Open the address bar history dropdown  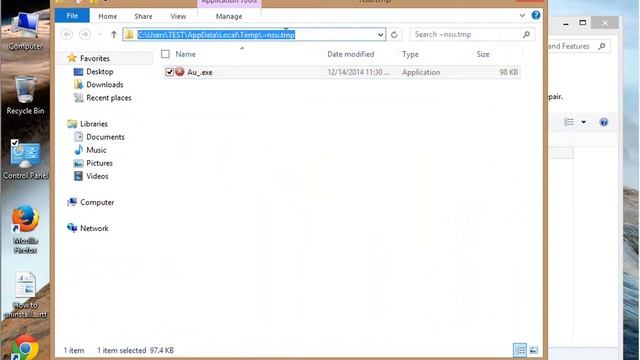(380, 35)
